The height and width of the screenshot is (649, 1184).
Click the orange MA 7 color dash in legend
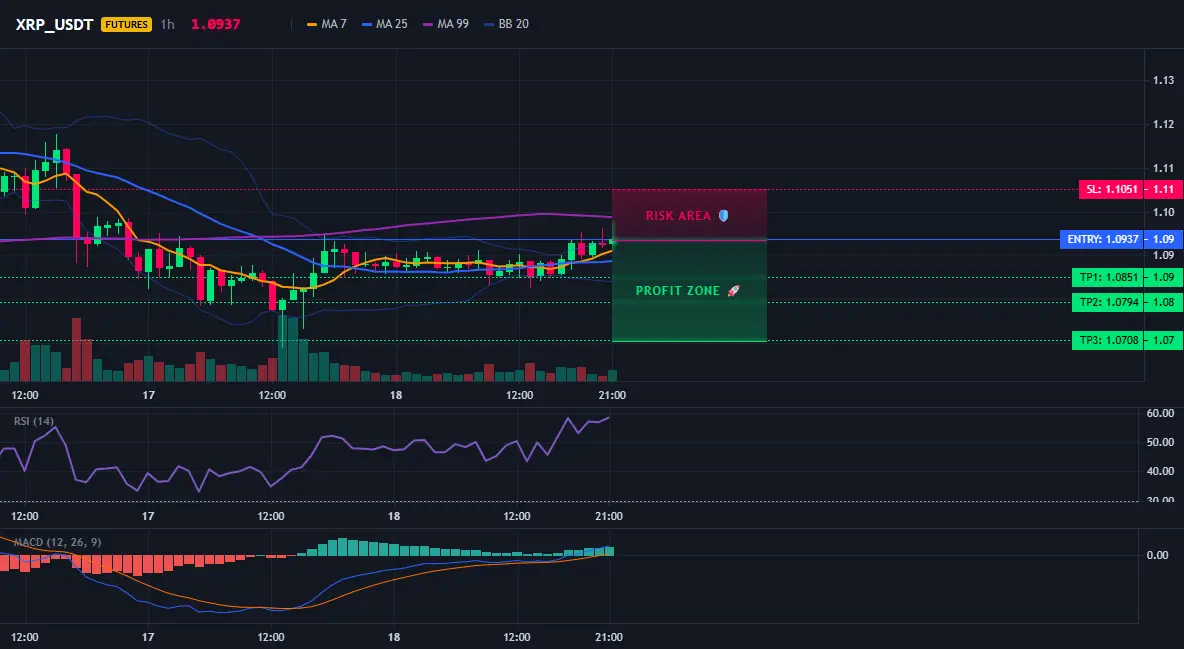click(x=312, y=24)
